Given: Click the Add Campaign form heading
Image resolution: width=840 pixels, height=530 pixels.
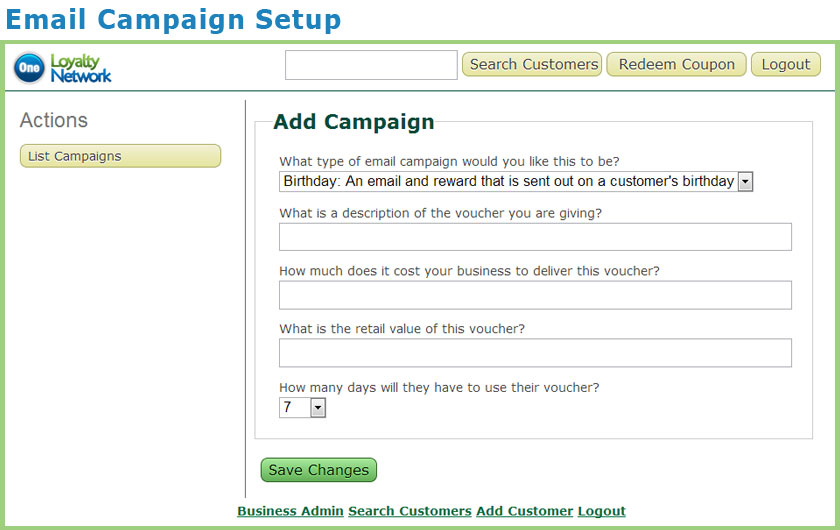Looking at the screenshot, I should pos(354,122).
